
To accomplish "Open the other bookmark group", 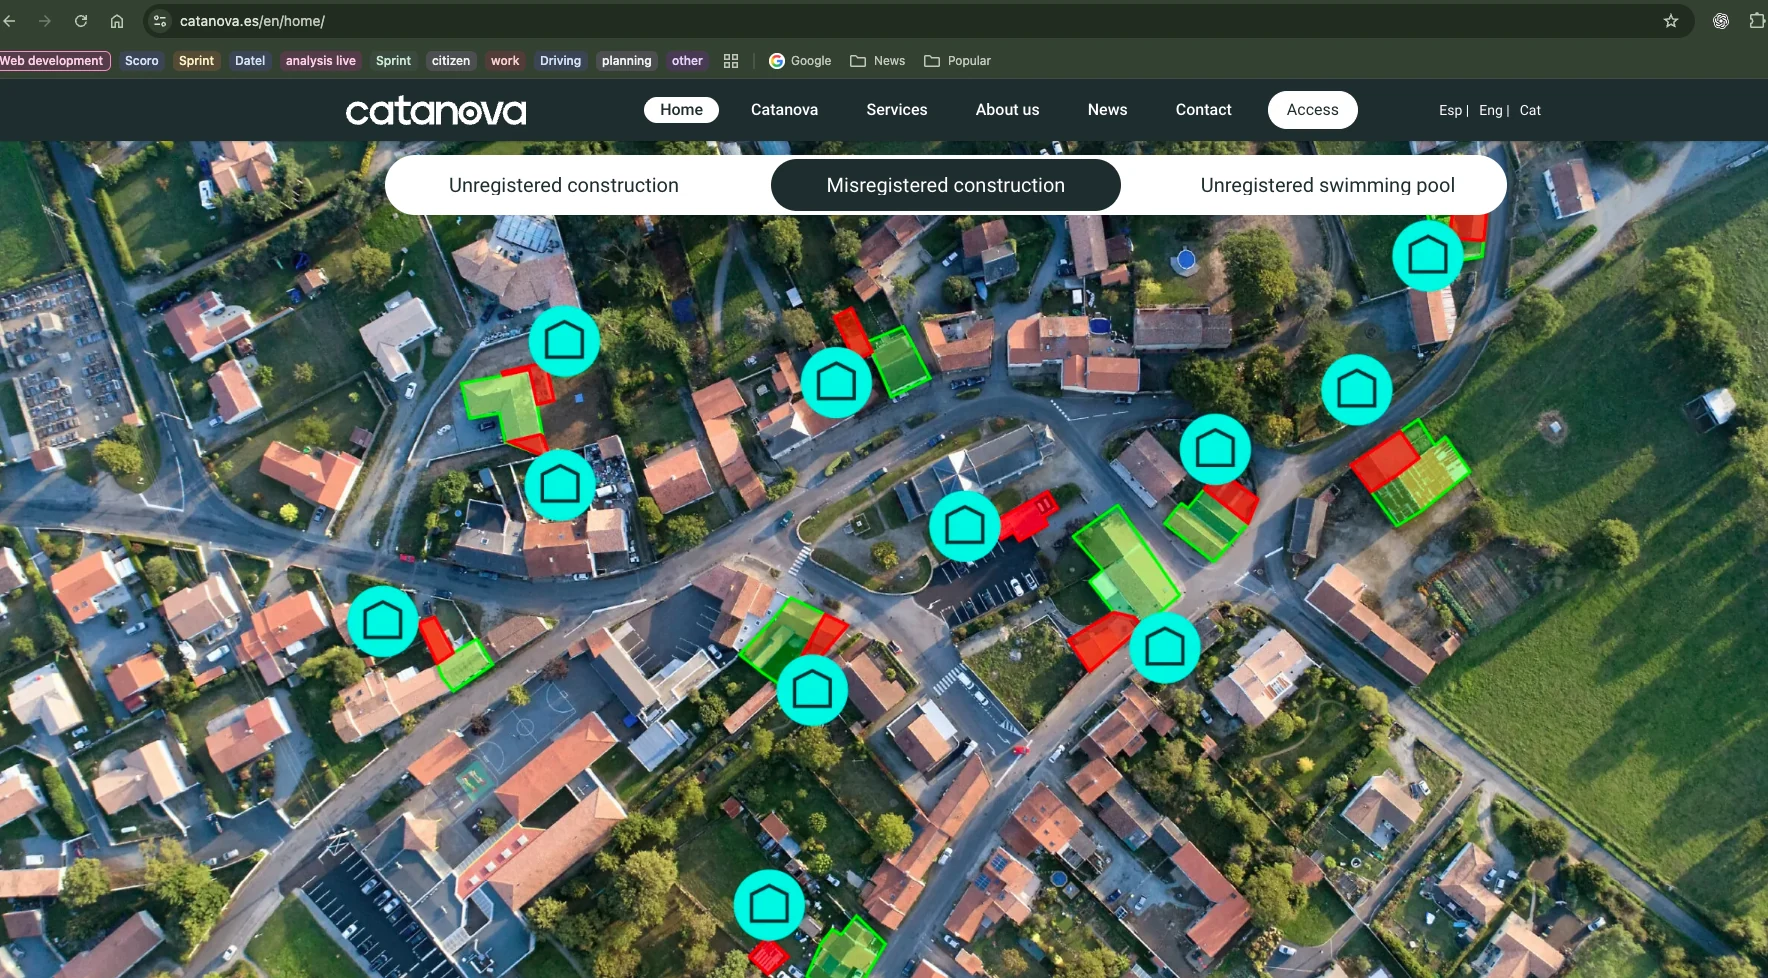I will coord(687,61).
